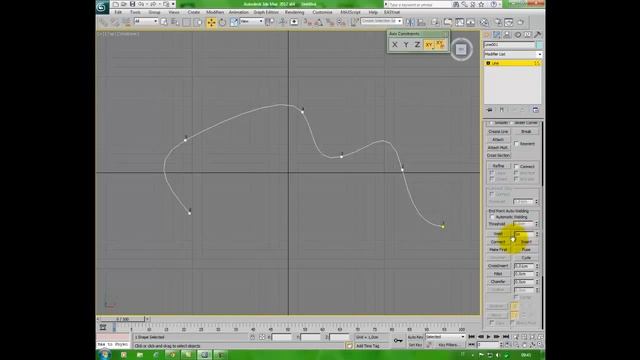
Task: Click Go to End playback button
Action: coord(506,337)
